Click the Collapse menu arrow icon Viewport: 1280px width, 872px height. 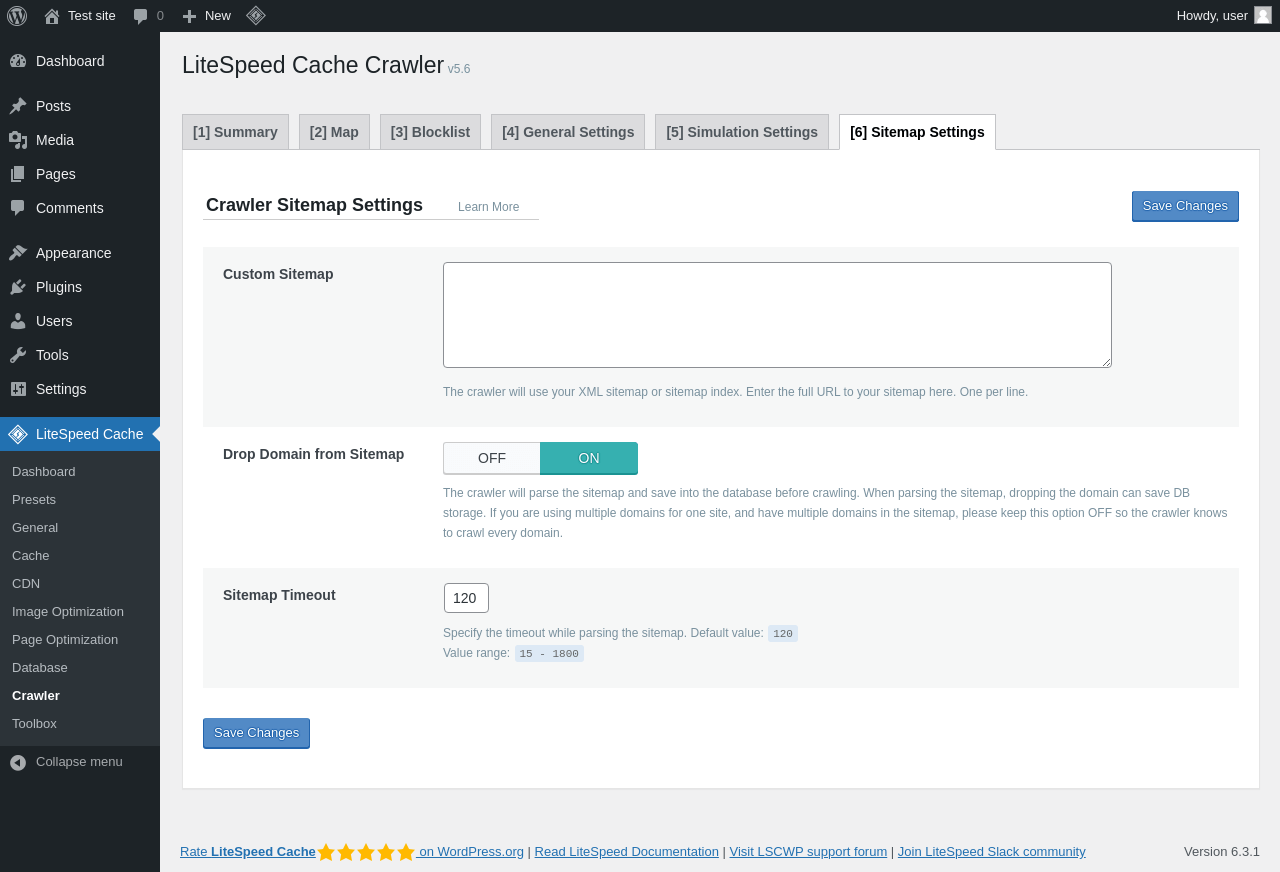(x=18, y=762)
